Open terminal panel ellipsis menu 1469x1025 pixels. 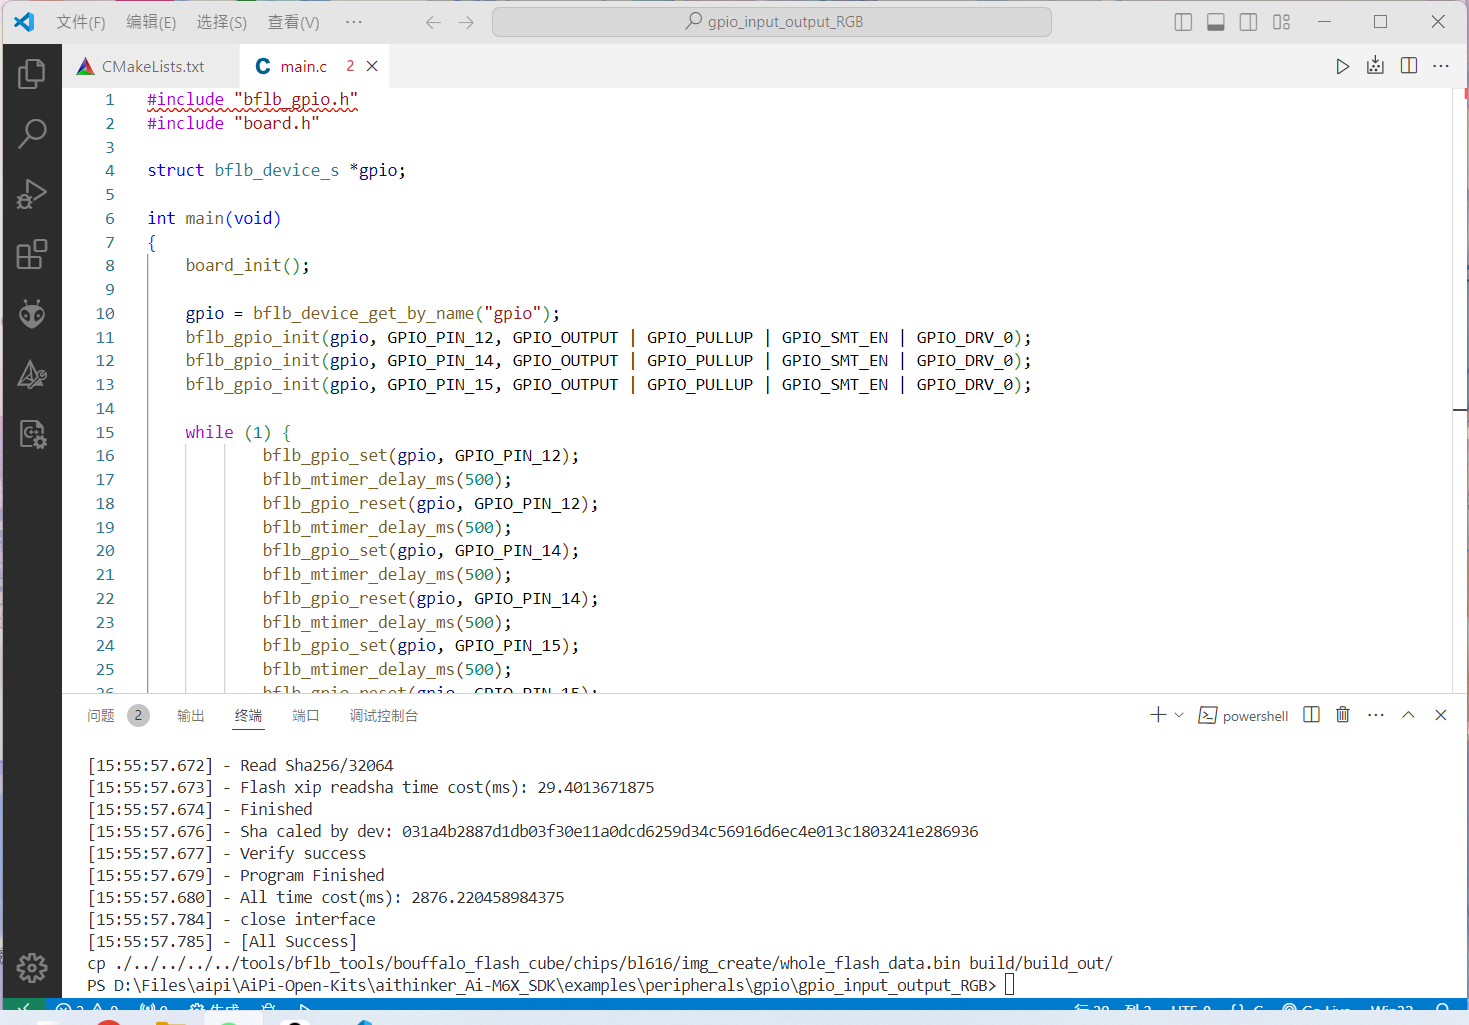pos(1376,715)
